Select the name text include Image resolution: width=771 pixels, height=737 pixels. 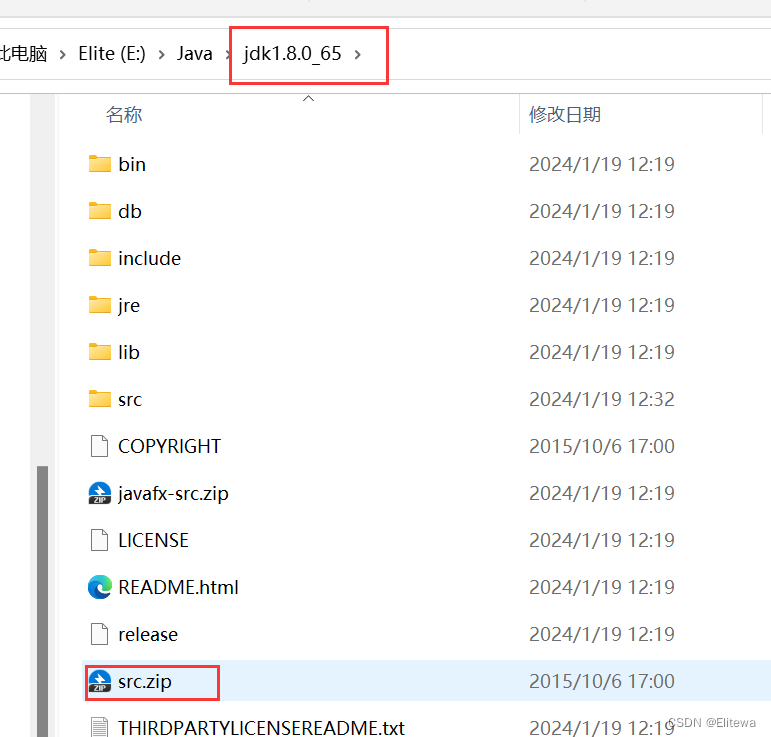click(149, 258)
